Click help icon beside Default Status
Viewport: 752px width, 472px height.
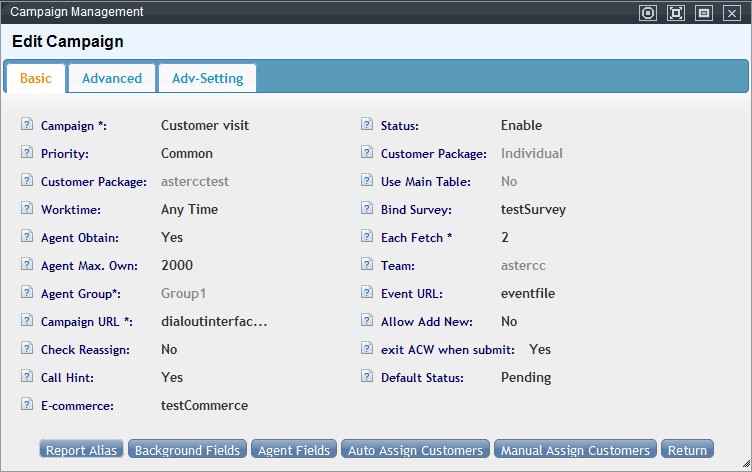point(366,378)
